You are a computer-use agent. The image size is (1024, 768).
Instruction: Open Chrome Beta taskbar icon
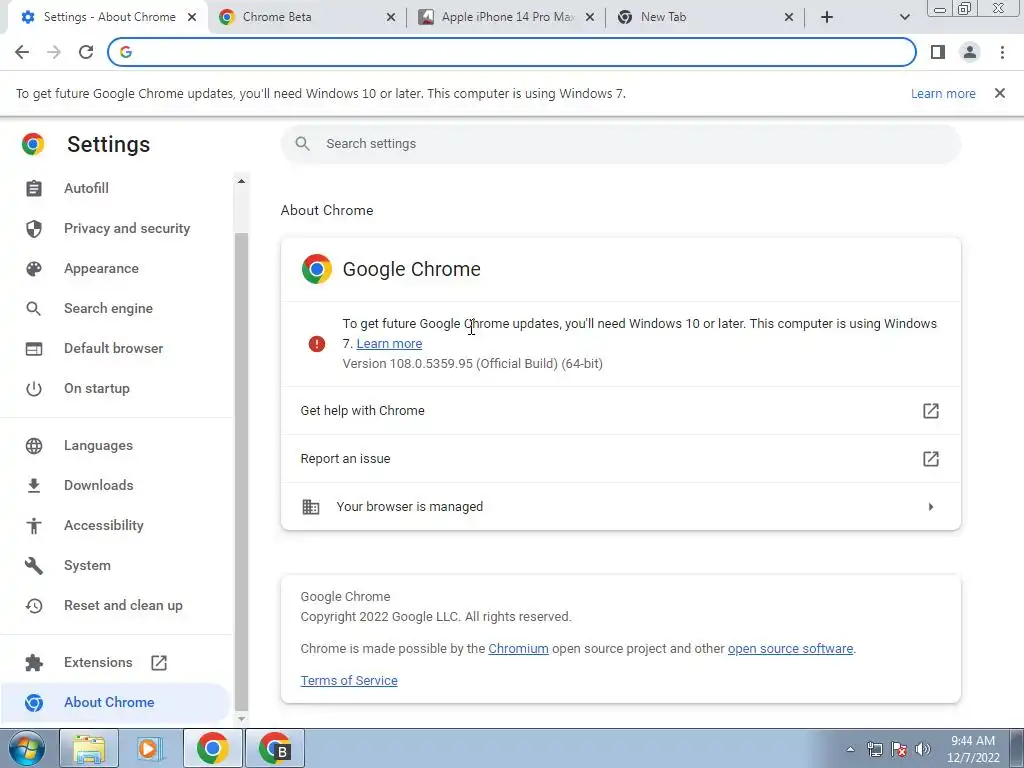[x=274, y=748]
